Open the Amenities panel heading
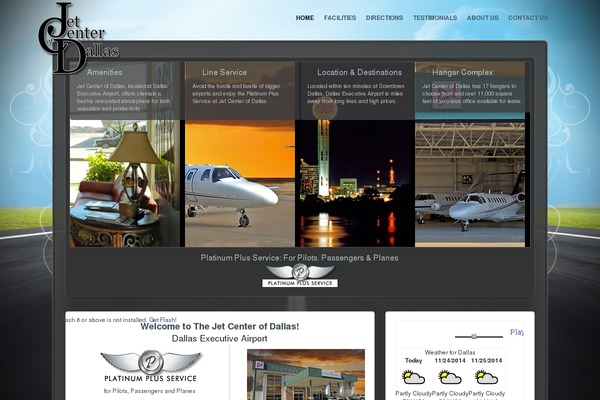The height and width of the screenshot is (400, 600). tap(104, 72)
